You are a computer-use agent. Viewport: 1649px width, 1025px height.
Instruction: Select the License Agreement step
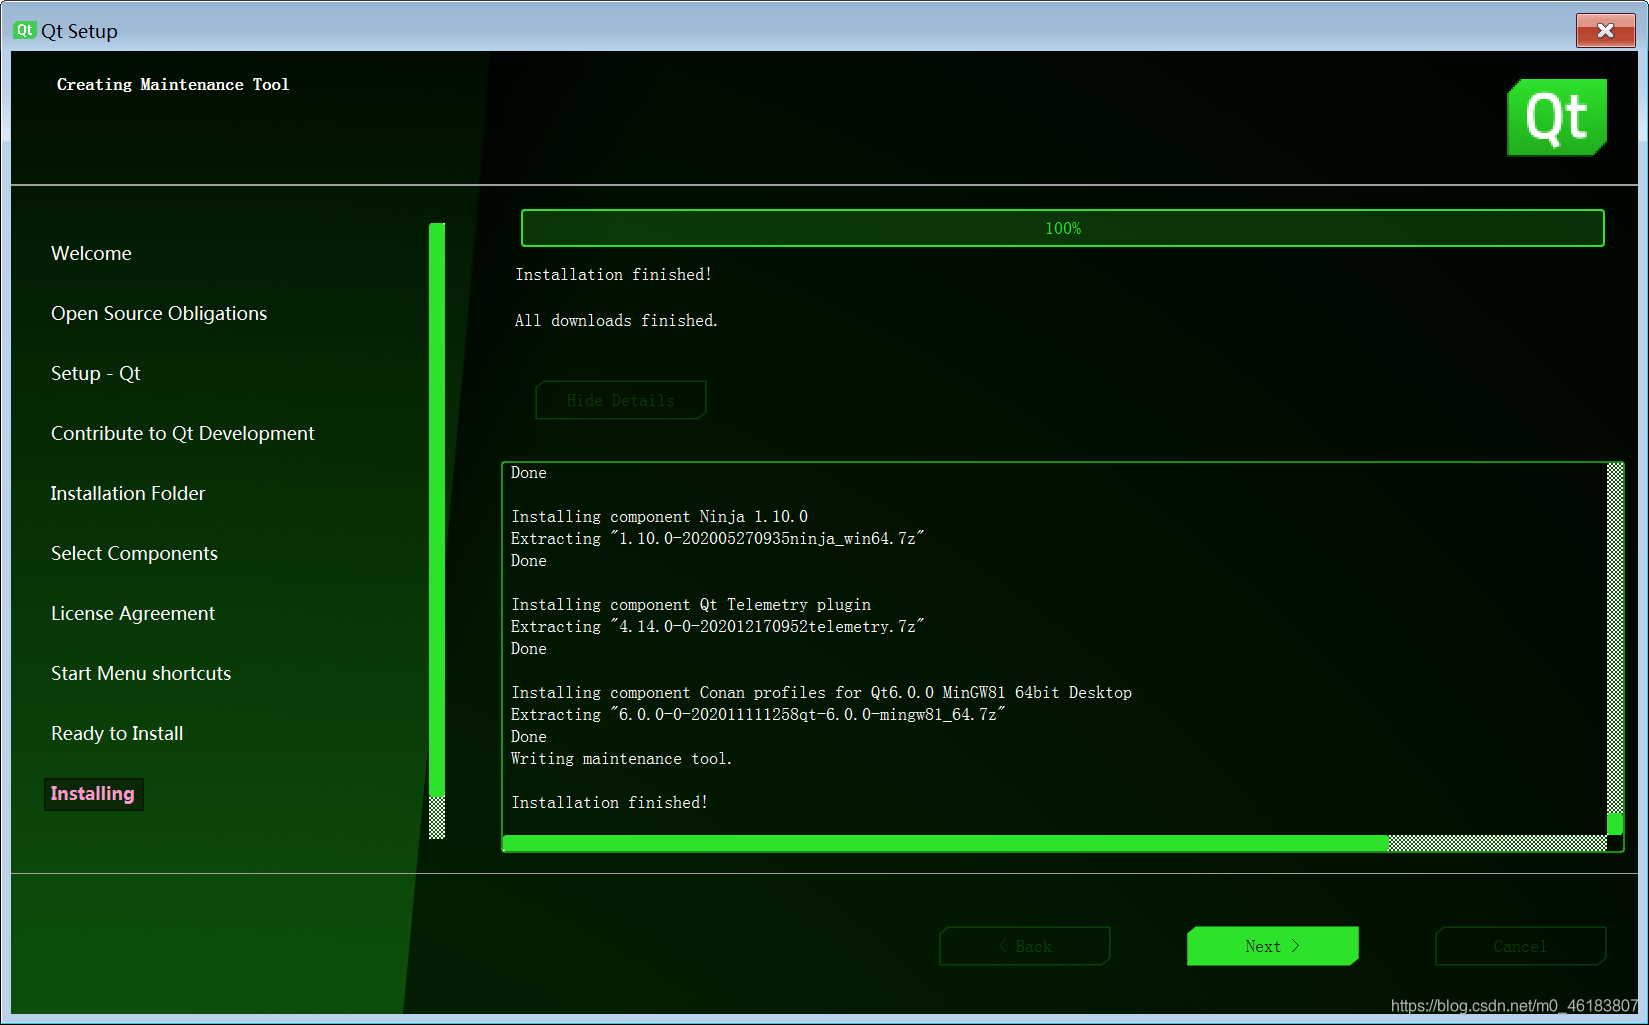133,613
